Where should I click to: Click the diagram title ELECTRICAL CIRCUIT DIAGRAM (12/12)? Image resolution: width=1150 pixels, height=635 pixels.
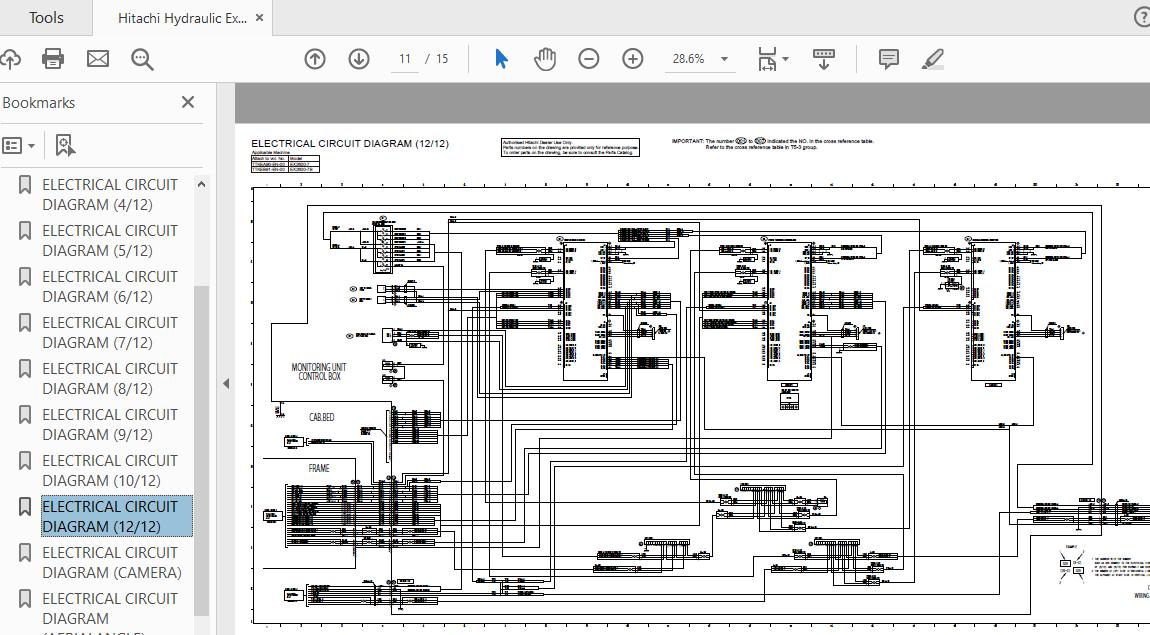pyautogui.click(x=350, y=144)
